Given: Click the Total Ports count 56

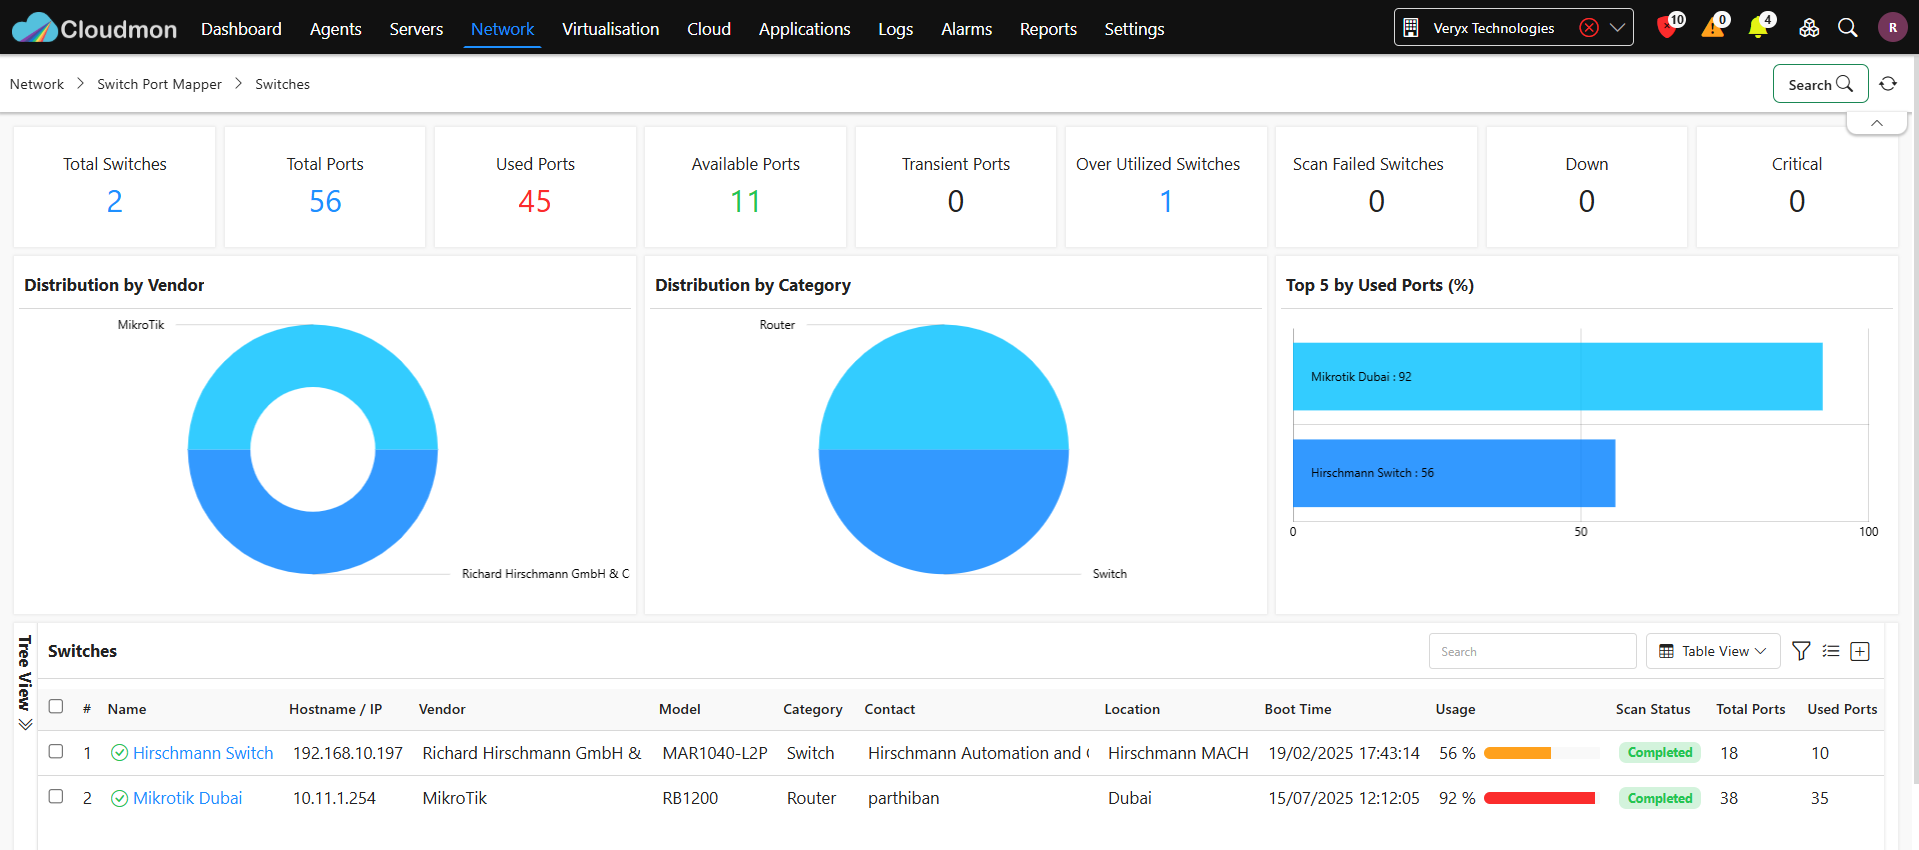Looking at the screenshot, I should (325, 201).
